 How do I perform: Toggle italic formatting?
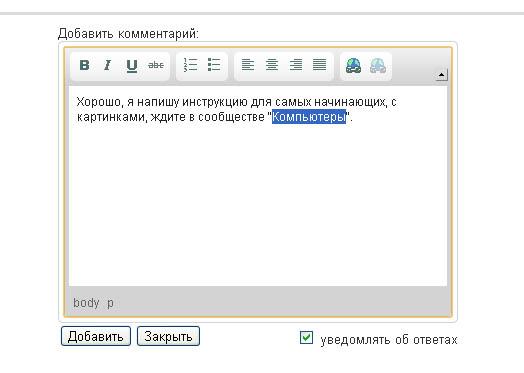108,65
